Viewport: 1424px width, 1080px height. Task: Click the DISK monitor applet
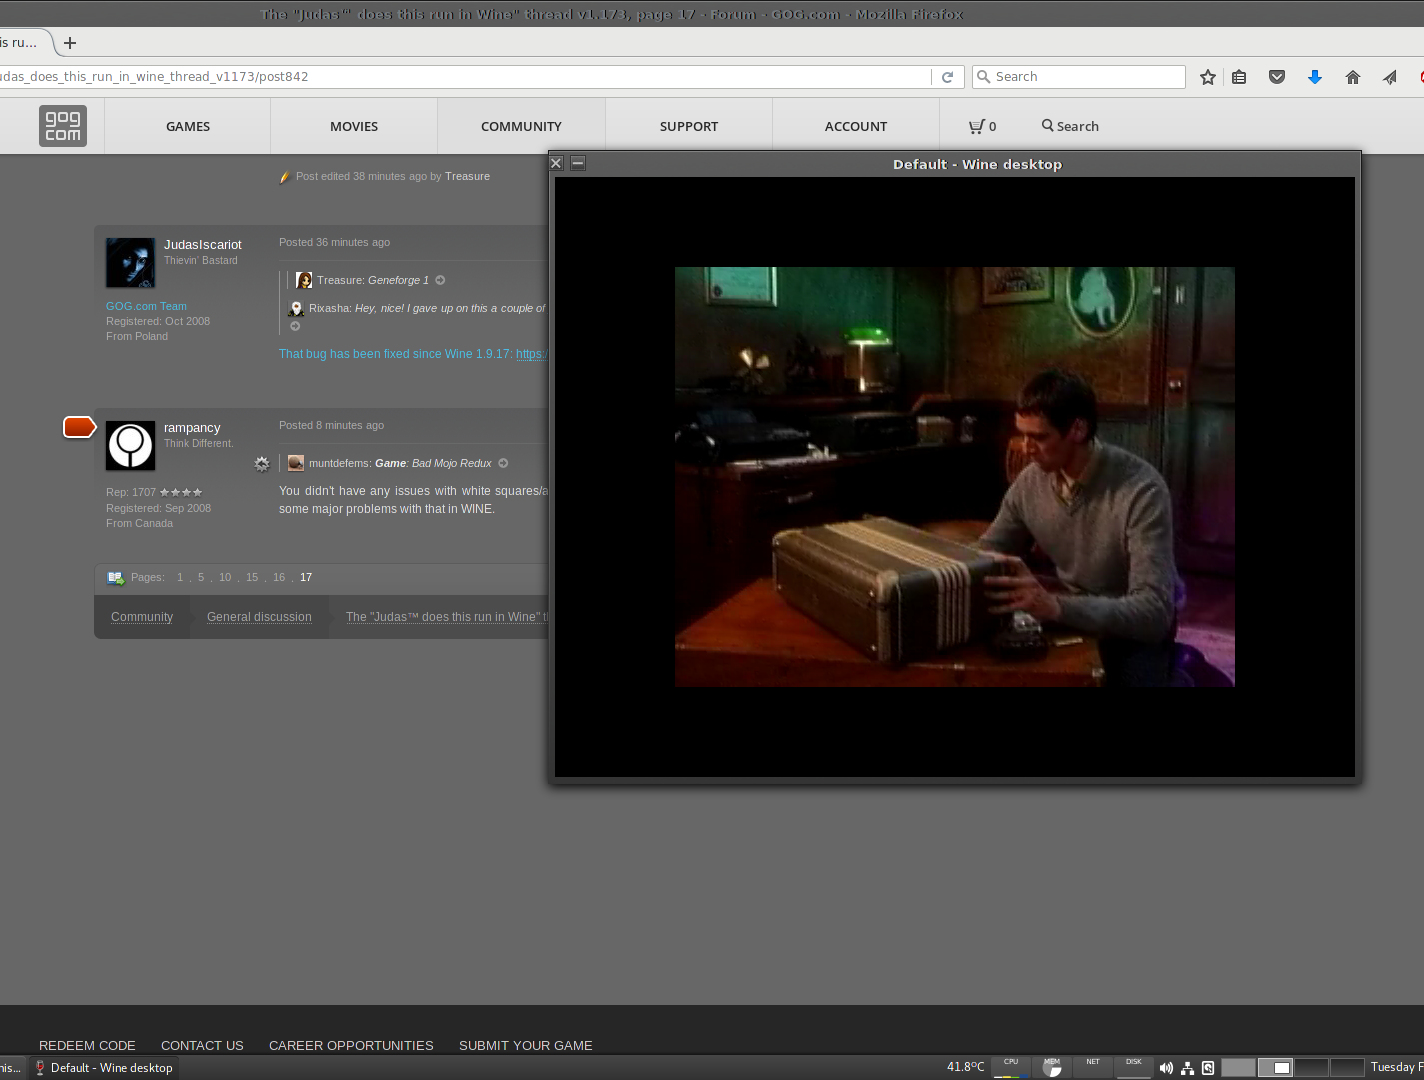pyautogui.click(x=1134, y=1068)
